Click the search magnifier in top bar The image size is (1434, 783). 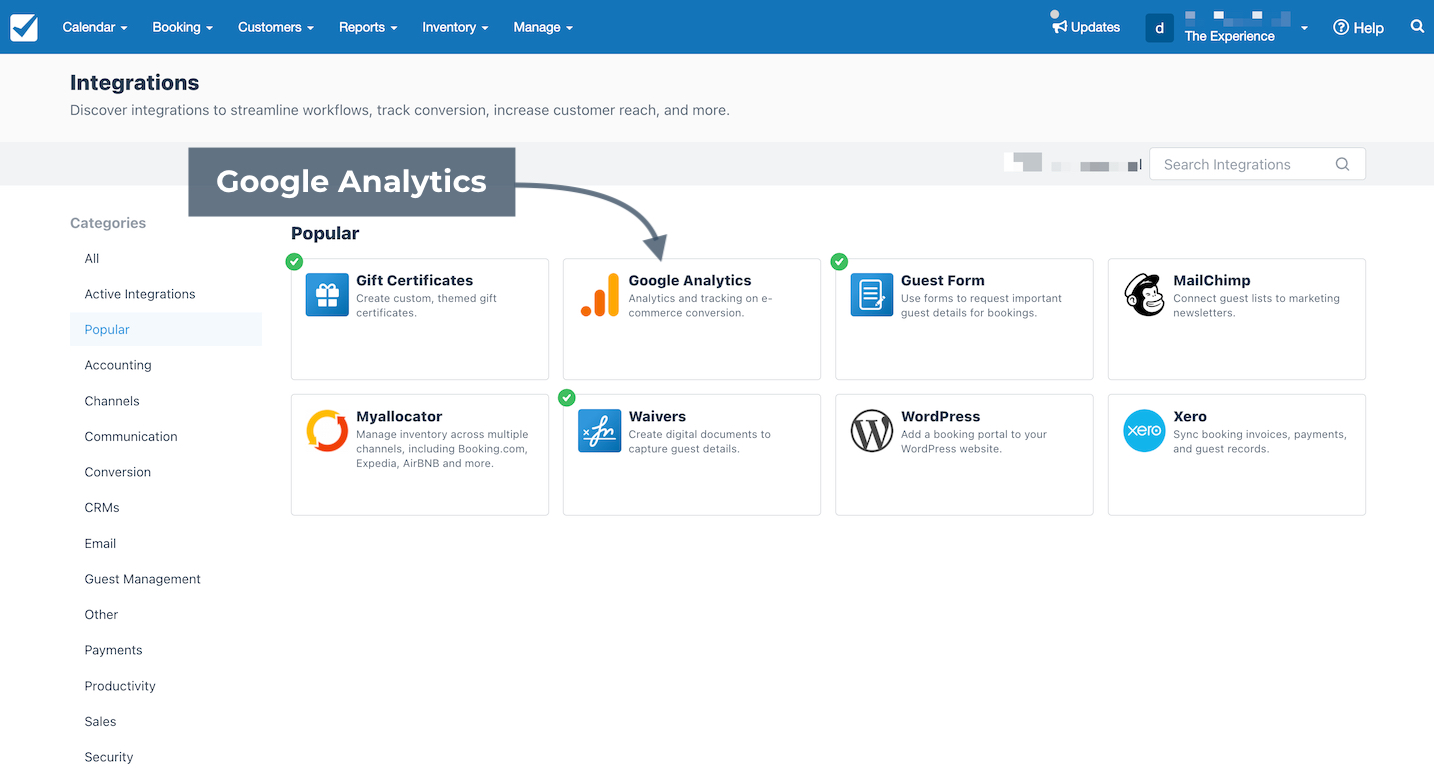click(x=1417, y=27)
